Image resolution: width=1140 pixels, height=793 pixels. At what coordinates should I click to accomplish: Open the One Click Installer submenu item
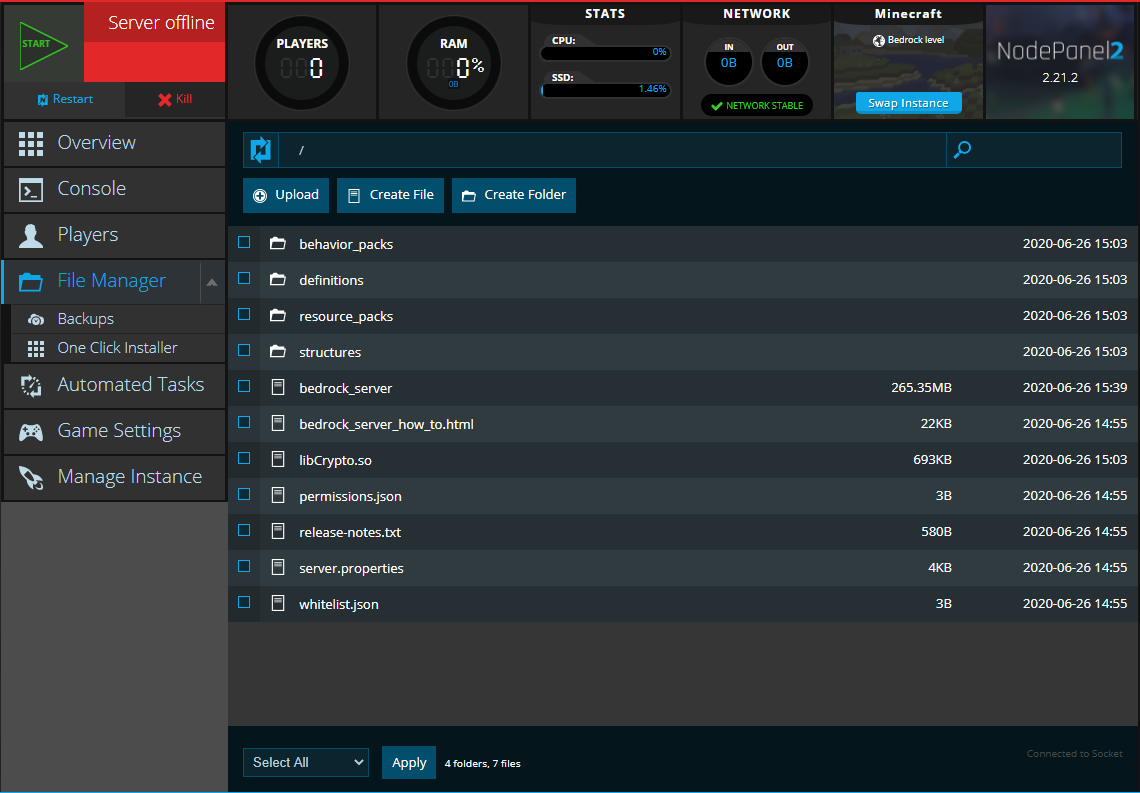click(117, 348)
